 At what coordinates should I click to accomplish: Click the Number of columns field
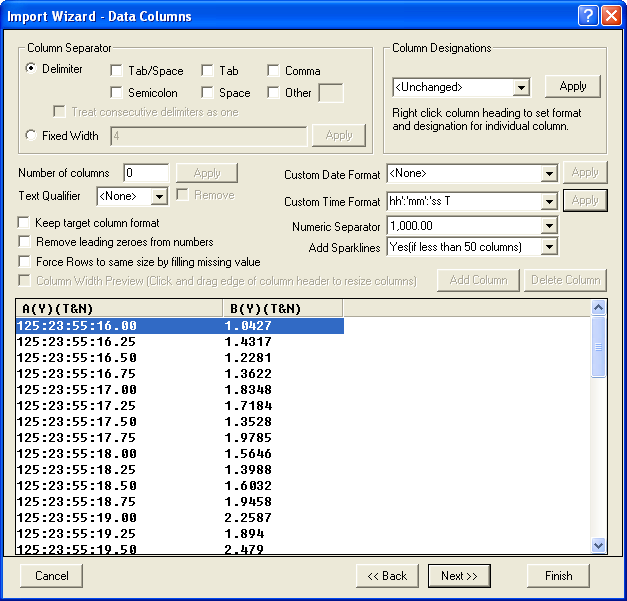coord(146,173)
